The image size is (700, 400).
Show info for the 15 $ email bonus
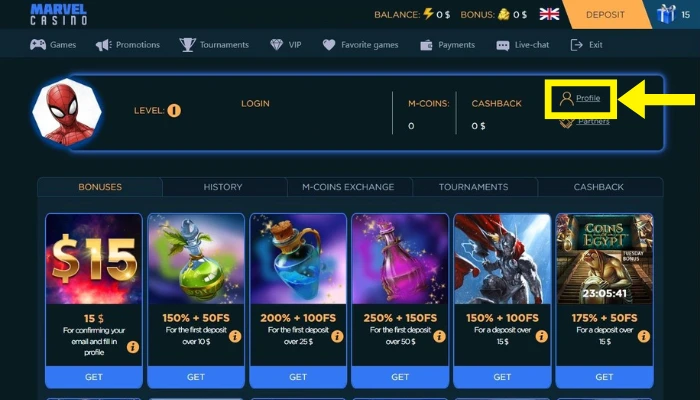click(x=133, y=347)
